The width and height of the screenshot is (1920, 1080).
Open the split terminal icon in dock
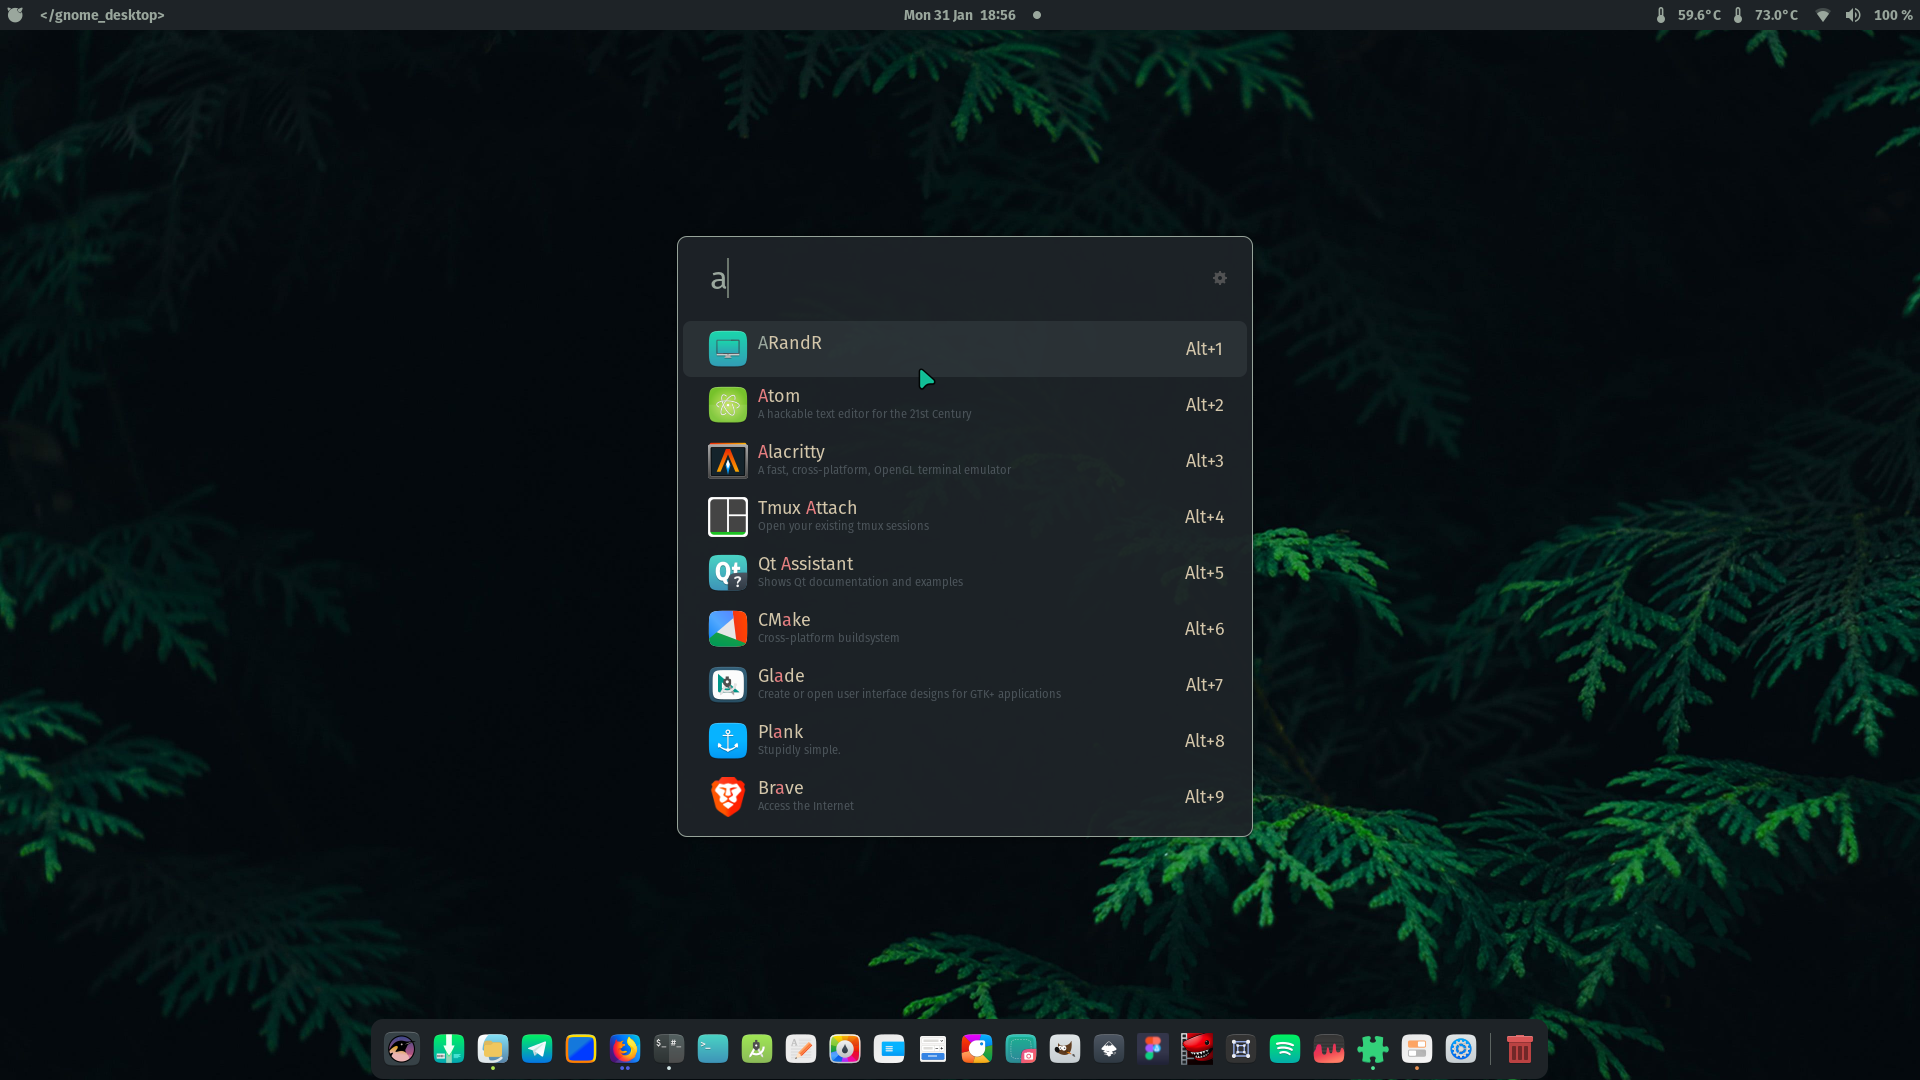(669, 1049)
